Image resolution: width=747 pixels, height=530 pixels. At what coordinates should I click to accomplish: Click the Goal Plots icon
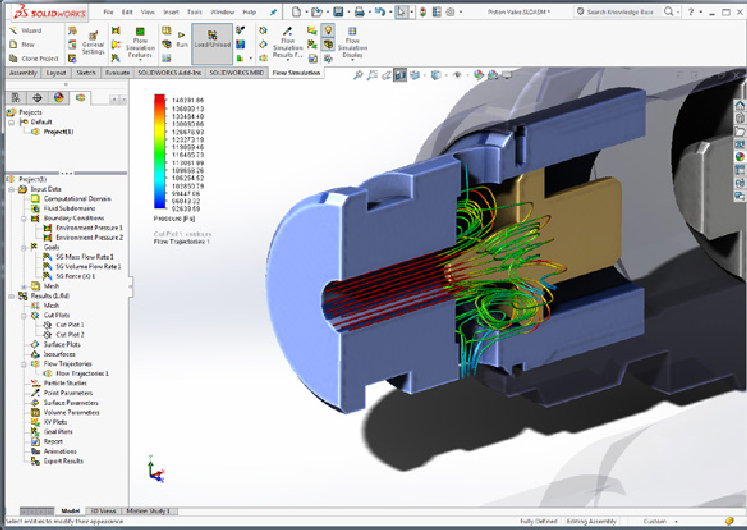(x=35, y=431)
